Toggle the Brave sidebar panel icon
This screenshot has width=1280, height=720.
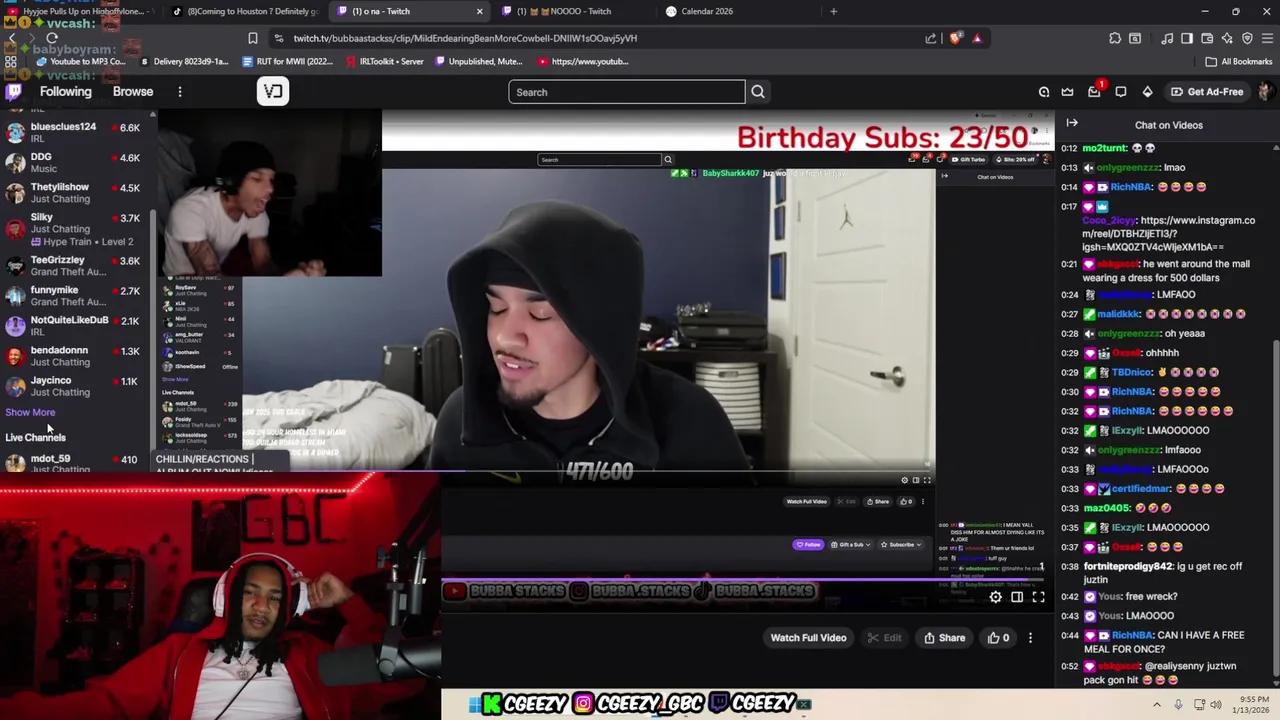pyautogui.click(x=1187, y=38)
